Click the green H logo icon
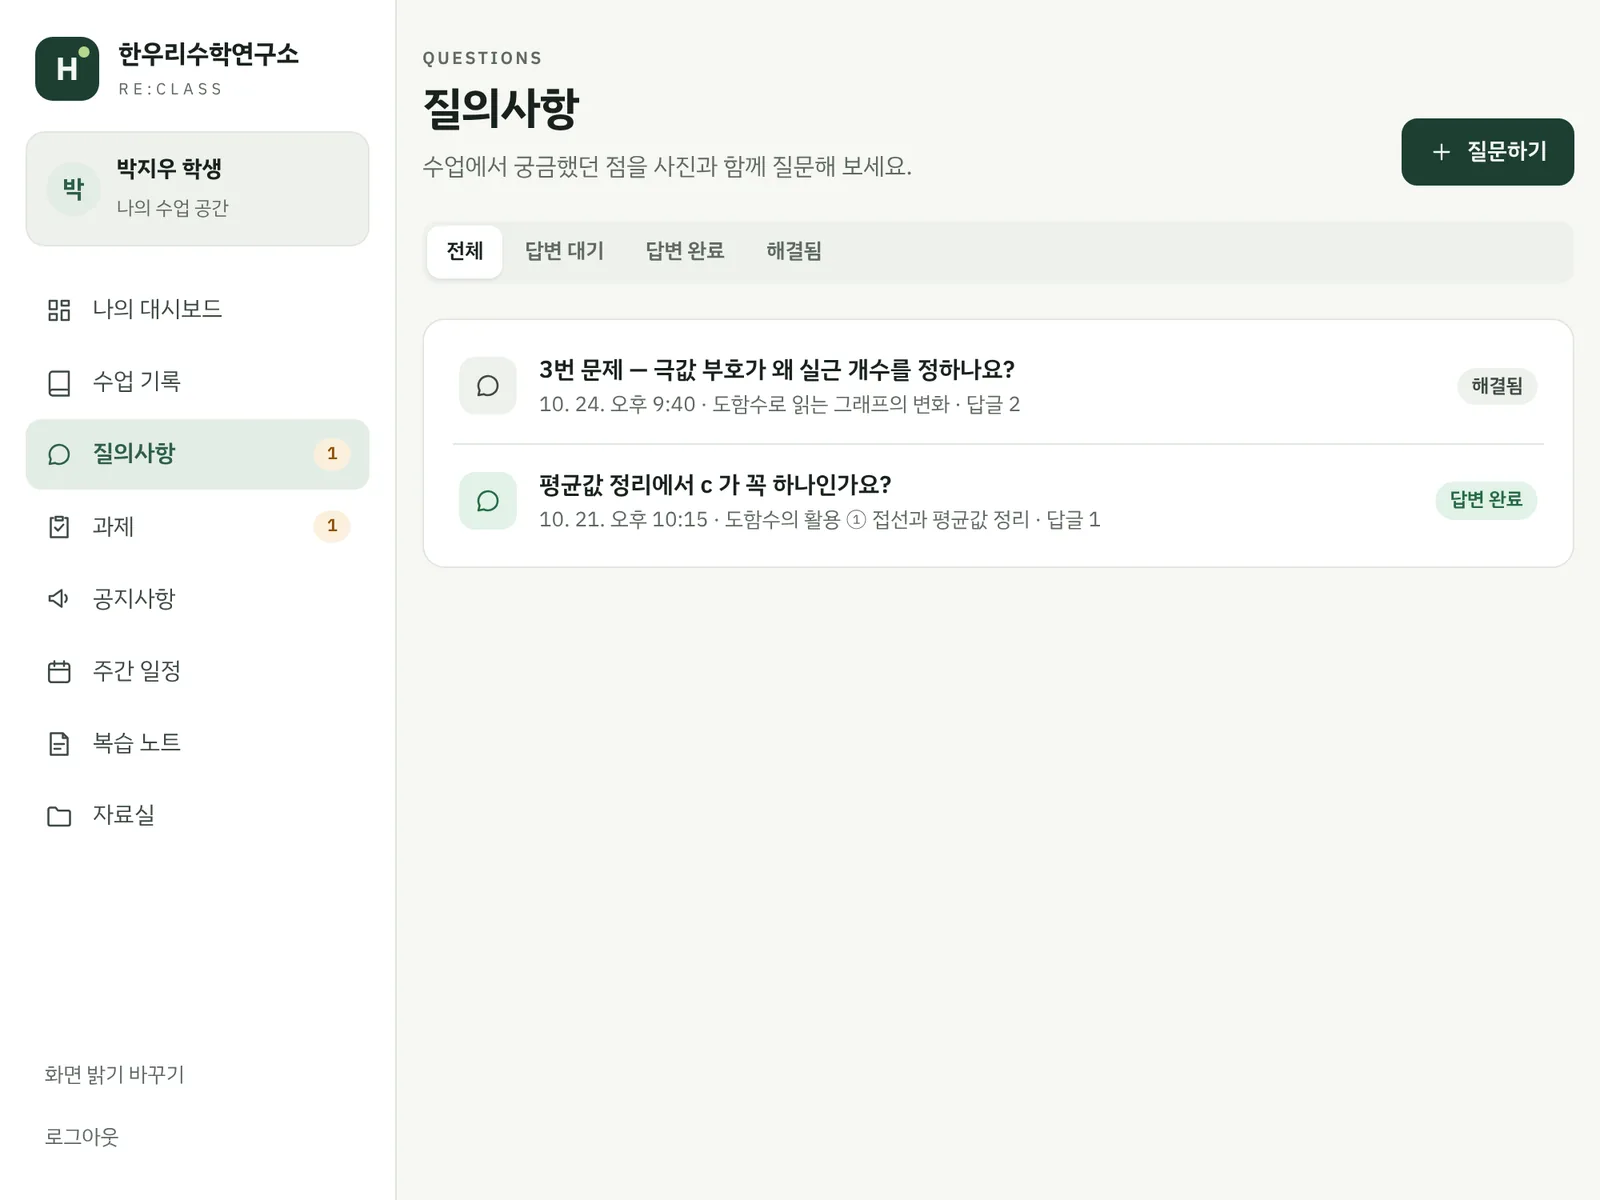 67,69
